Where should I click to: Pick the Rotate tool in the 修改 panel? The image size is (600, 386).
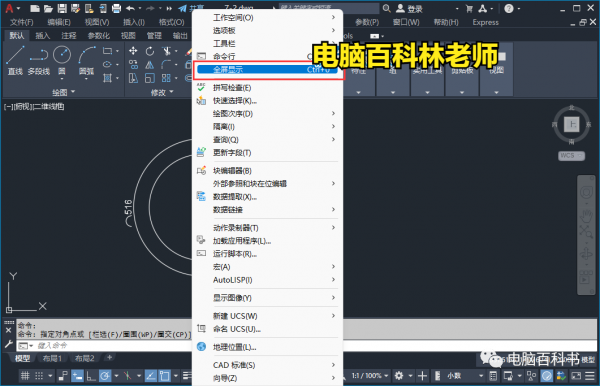coord(150,51)
